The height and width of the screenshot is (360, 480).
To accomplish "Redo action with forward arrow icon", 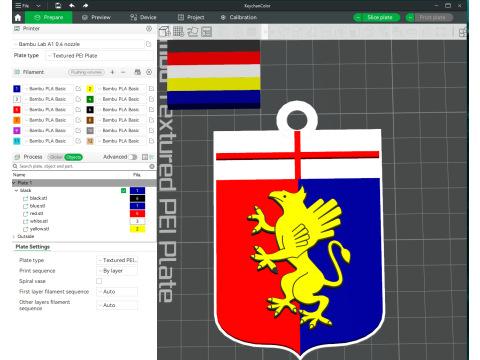I will [x=86, y=6].
